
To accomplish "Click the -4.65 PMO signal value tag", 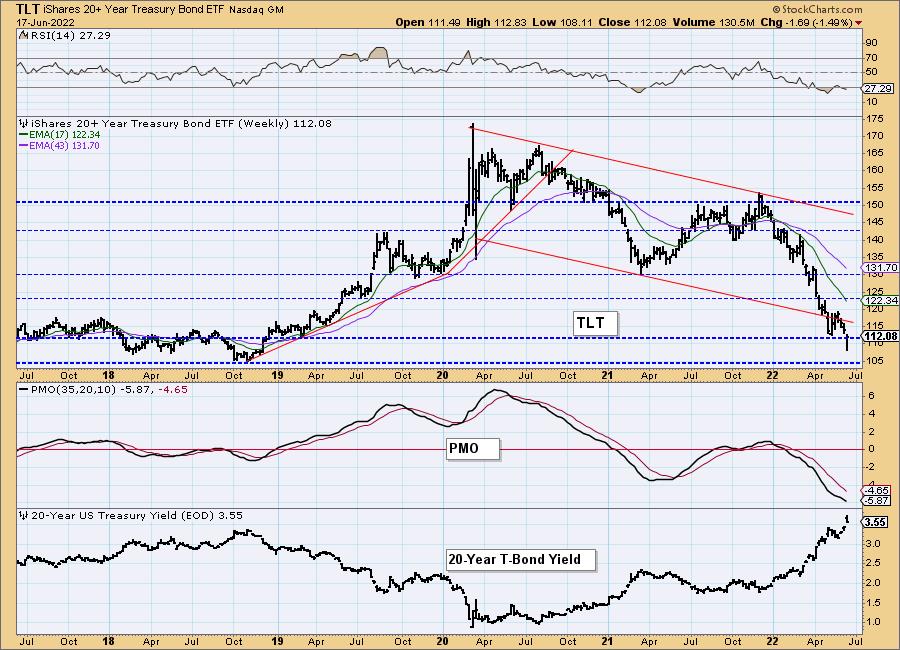I will coord(877,490).
